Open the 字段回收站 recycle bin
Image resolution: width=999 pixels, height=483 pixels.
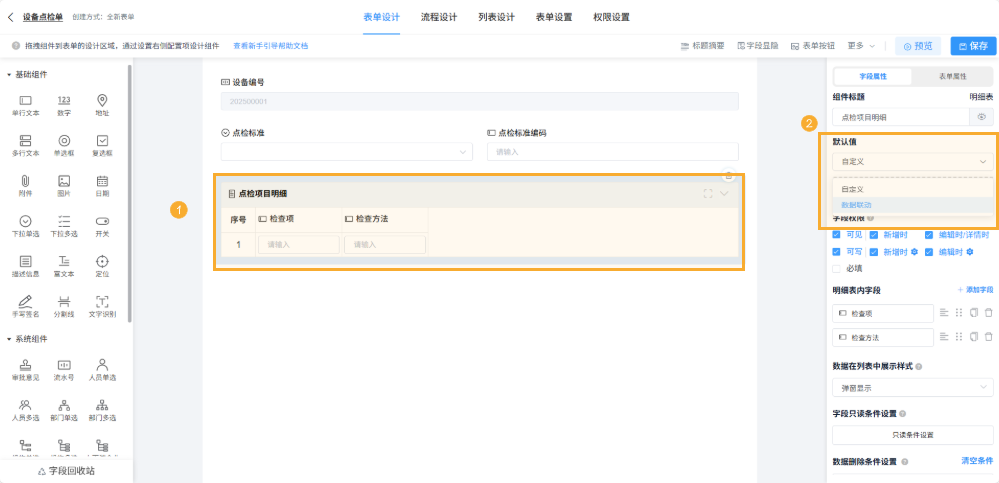[x=66, y=472]
